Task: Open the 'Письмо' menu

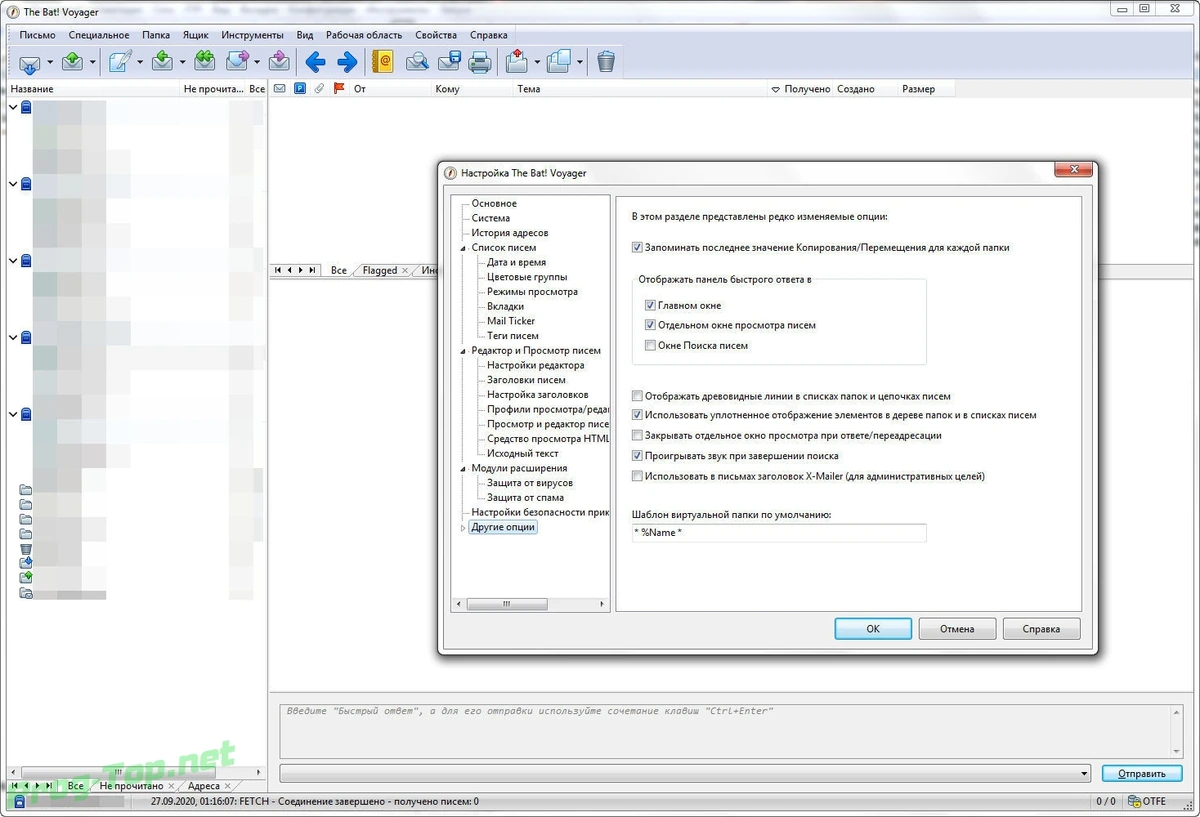Action: click(37, 35)
